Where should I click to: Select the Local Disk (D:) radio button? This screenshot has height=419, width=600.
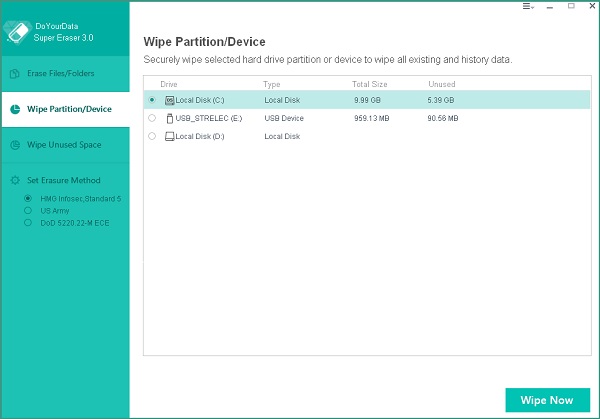152,136
